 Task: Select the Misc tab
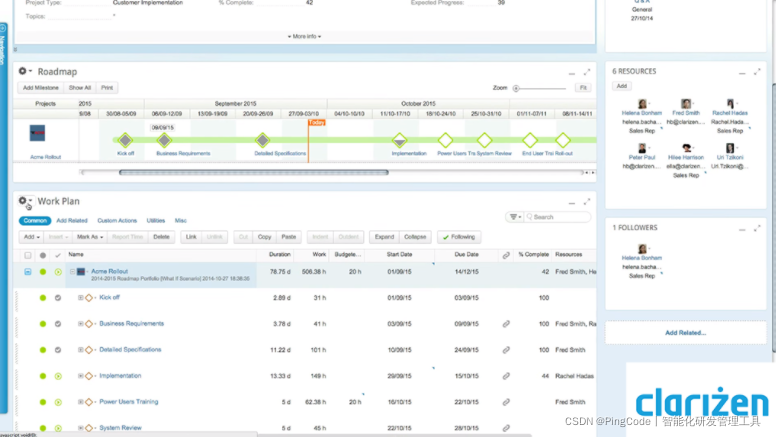[181, 221]
